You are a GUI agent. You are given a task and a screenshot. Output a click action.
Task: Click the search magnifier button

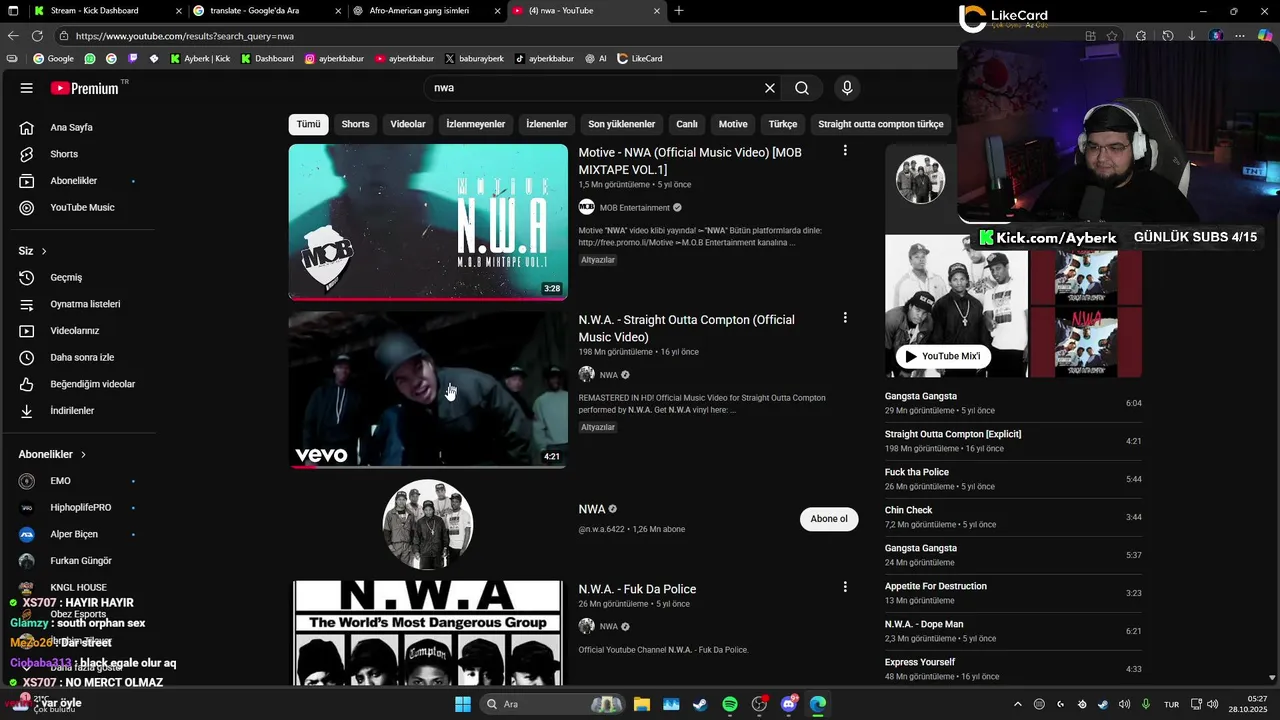802,88
